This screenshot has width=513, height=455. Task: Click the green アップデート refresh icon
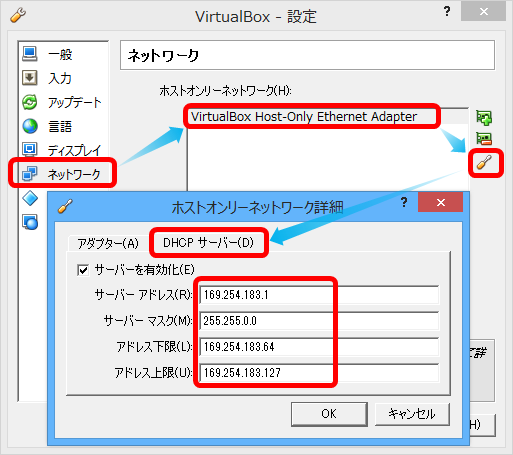(x=30, y=102)
